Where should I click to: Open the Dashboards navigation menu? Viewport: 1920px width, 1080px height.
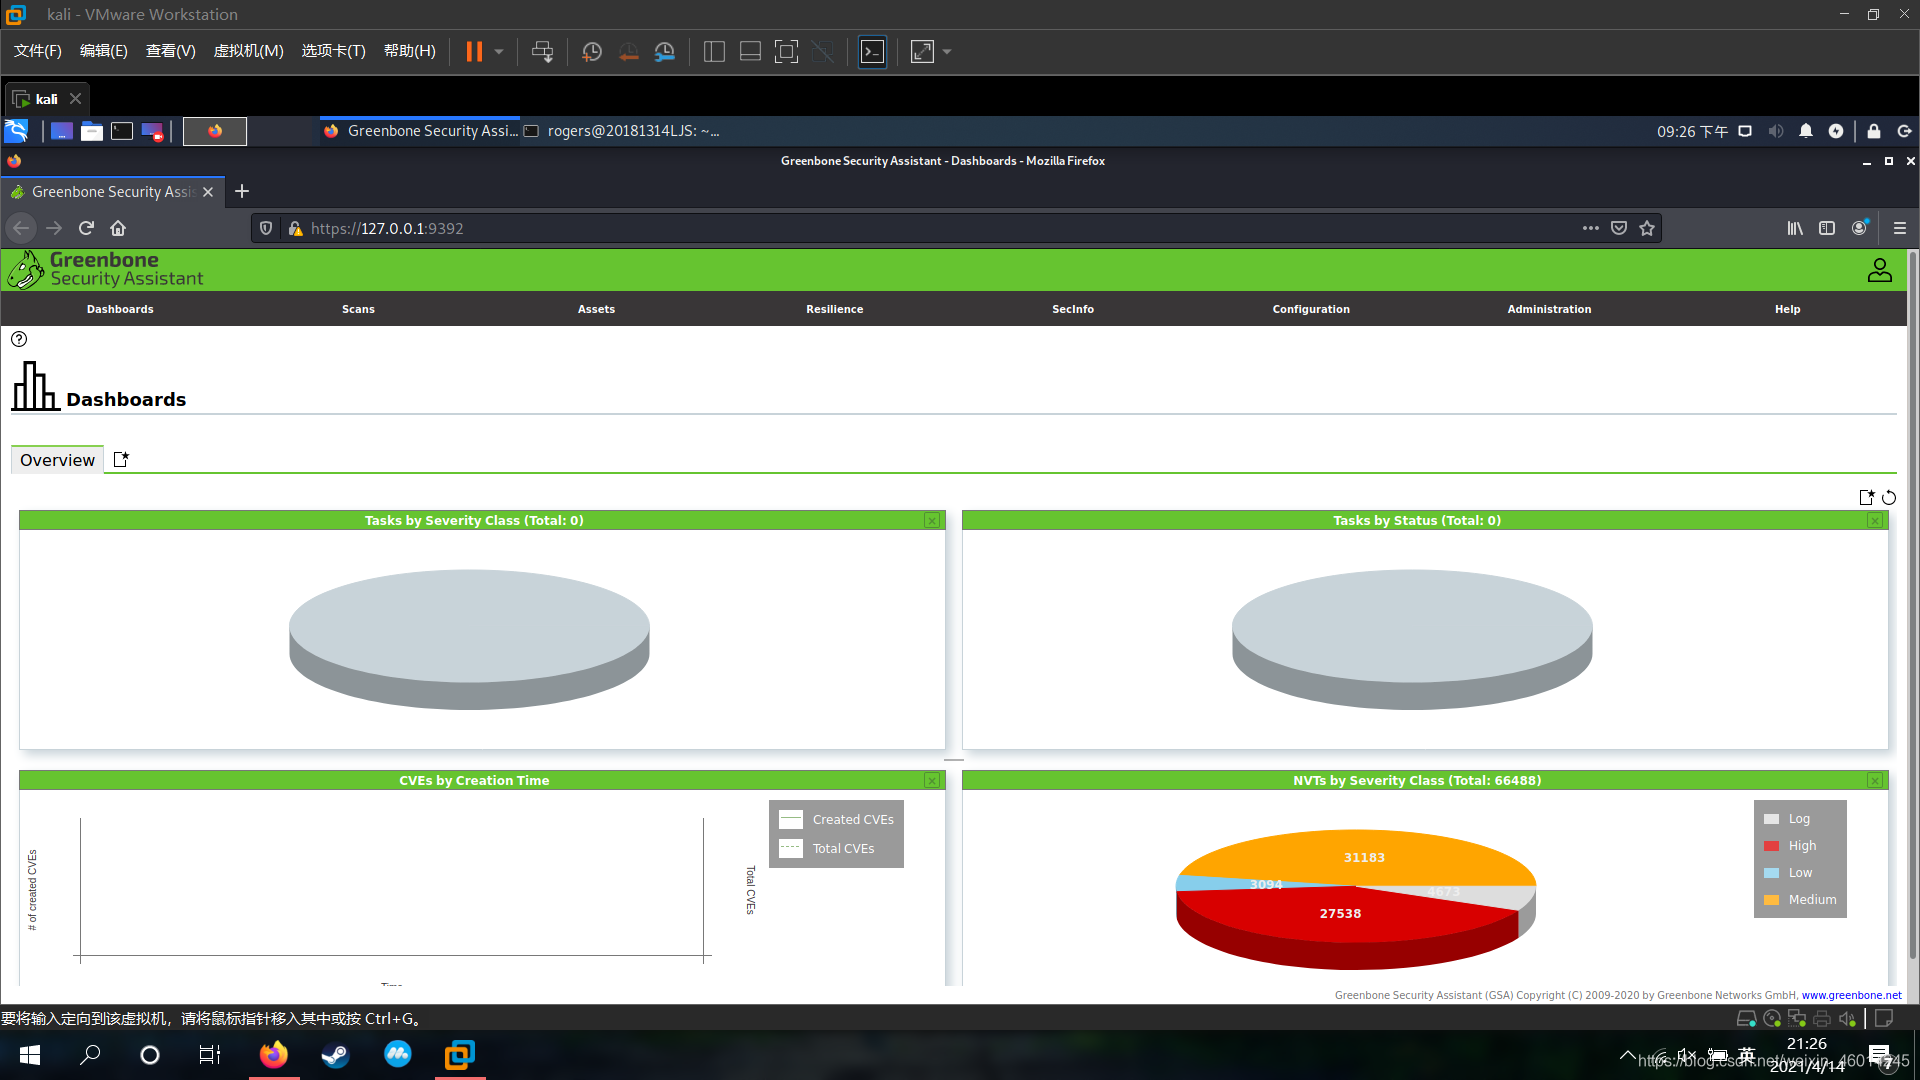[x=120, y=309]
